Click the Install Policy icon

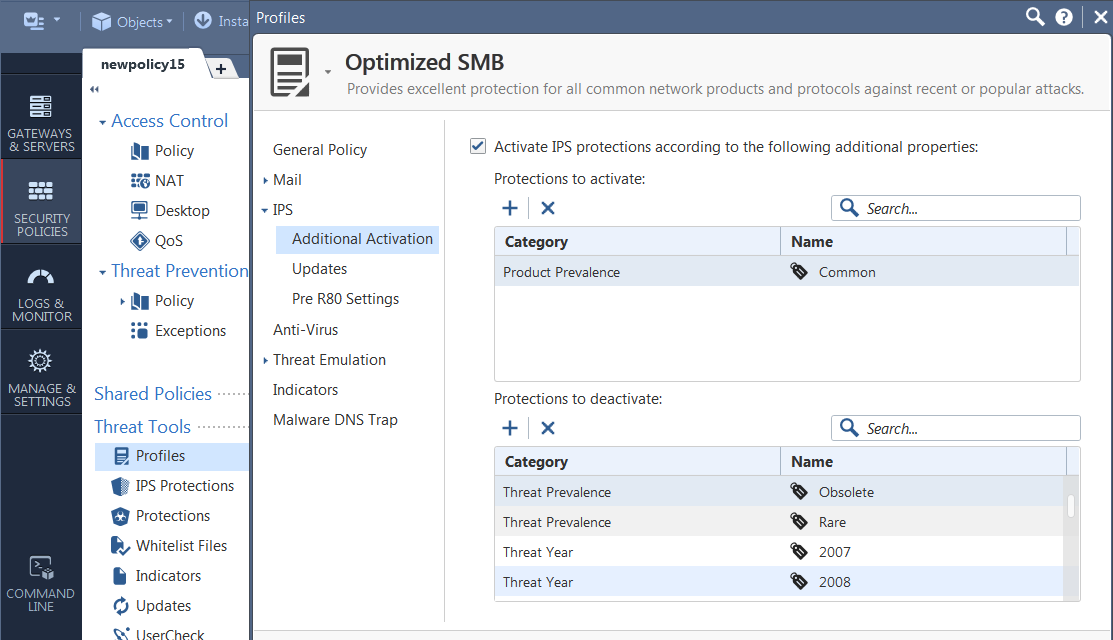[203, 21]
